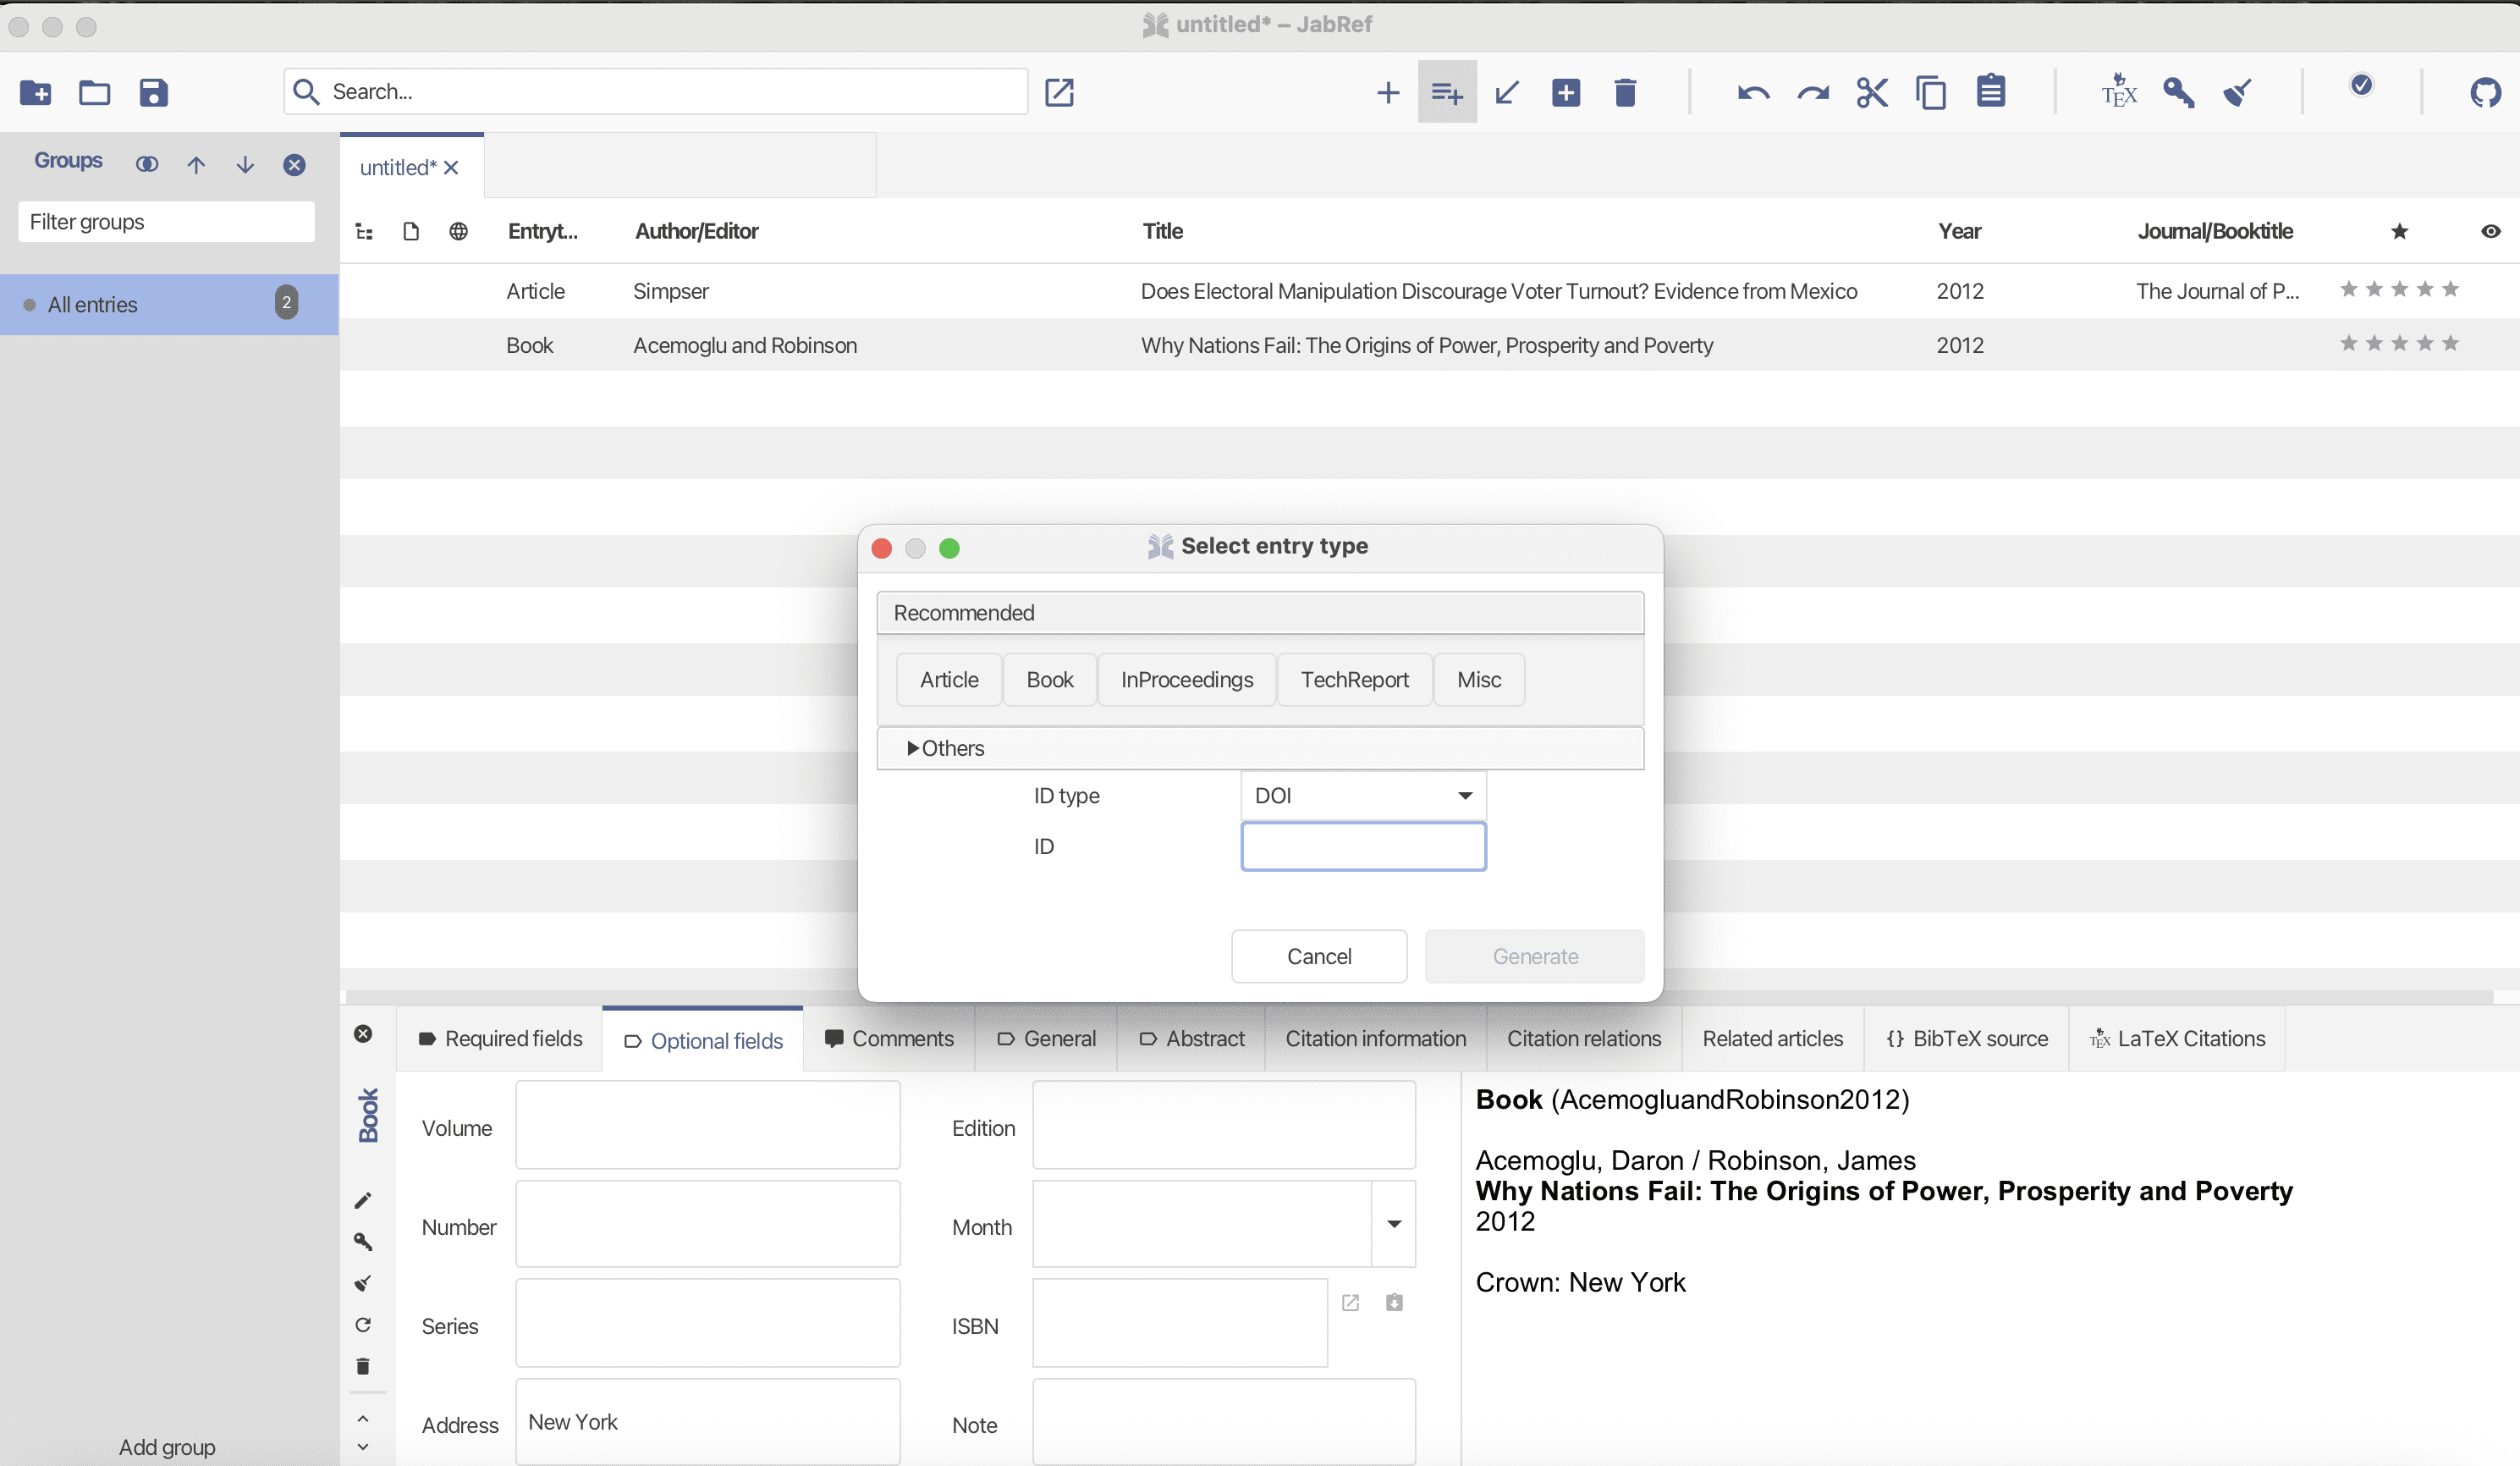Rate the Simpser article five stars
The width and height of the screenshot is (2520, 1466).
pyautogui.click(x=2449, y=290)
